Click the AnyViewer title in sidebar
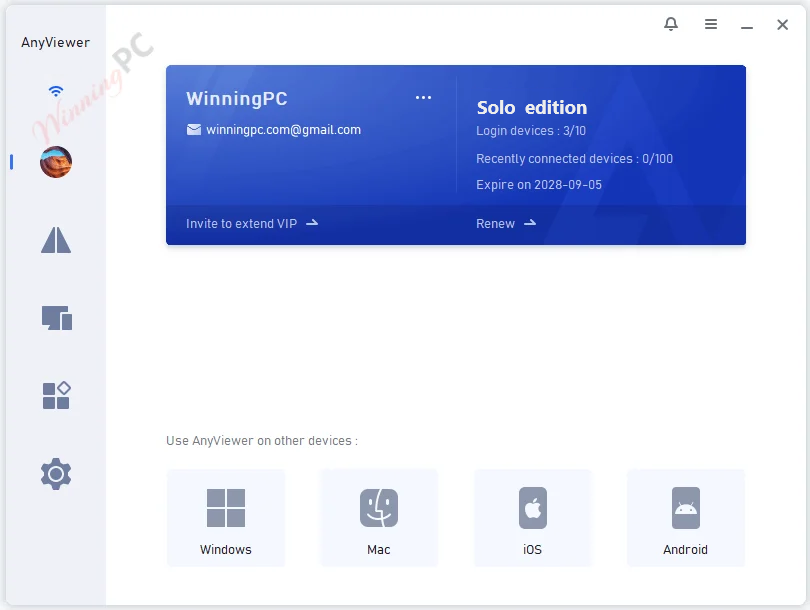The width and height of the screenshot is (810, 610). pos(55,43)
